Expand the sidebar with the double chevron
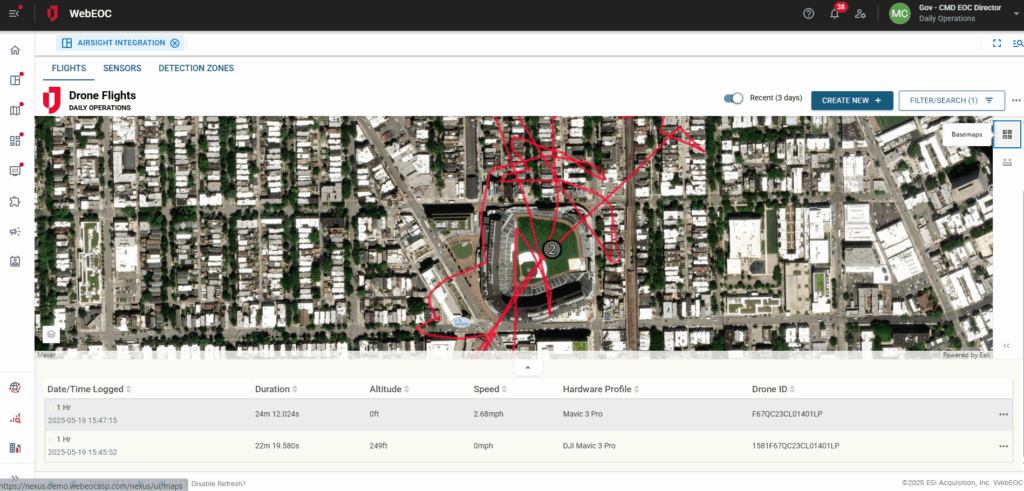Image resolution: width=1024 pixels, height=491 pixels. pyautogui.click(x=15, y=478)
